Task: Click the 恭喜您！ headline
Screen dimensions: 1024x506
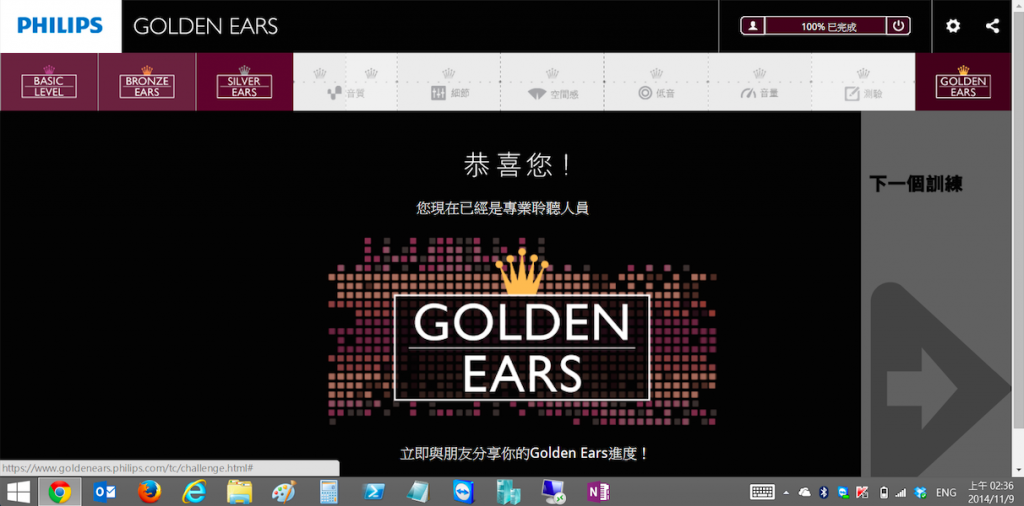Action: pos(519,165)
